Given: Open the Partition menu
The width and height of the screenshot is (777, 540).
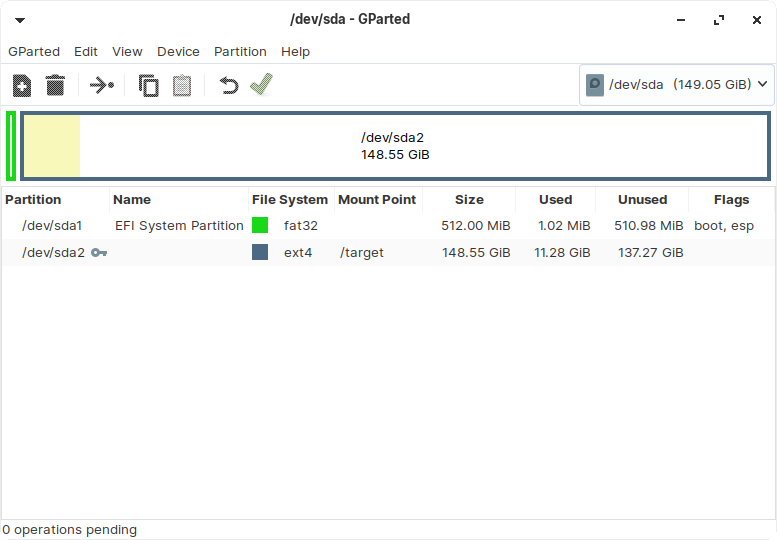Looking at the screenshot, I should tap(240, 51).
